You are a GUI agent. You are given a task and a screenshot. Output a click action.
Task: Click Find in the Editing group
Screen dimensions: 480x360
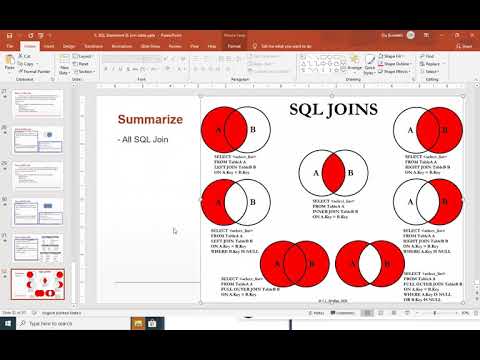(x=427, y=56)
